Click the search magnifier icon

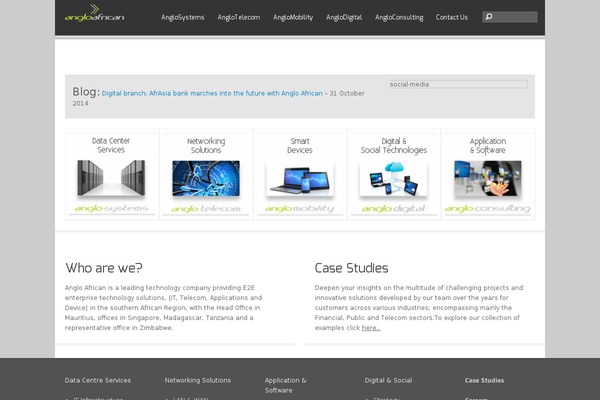489,17
